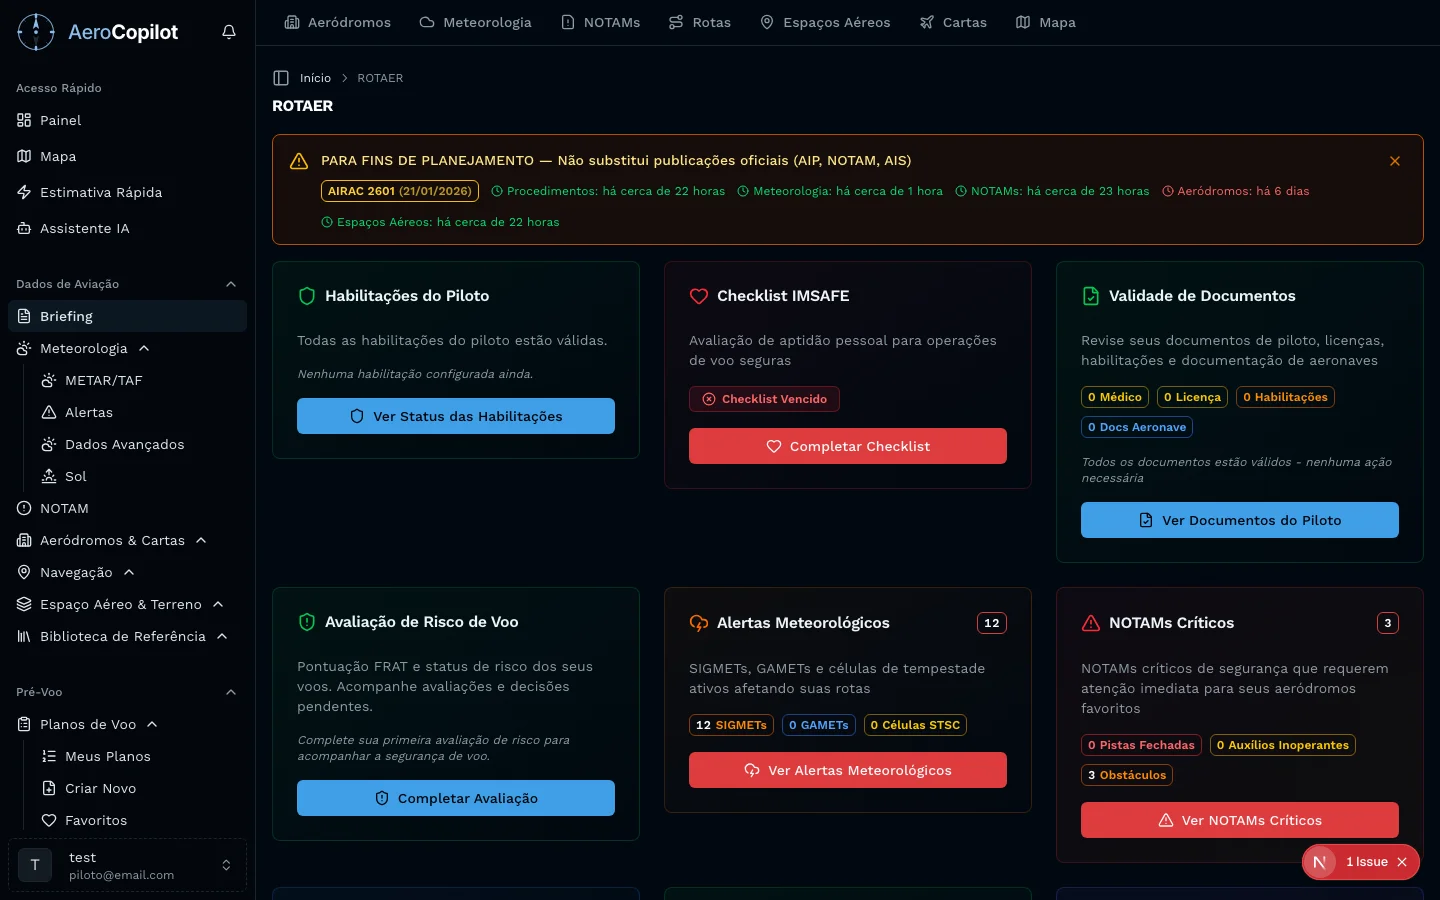The image size is (1440, 900).
Task: Open the Cartas top menu
Action: [x=953, y=22]
